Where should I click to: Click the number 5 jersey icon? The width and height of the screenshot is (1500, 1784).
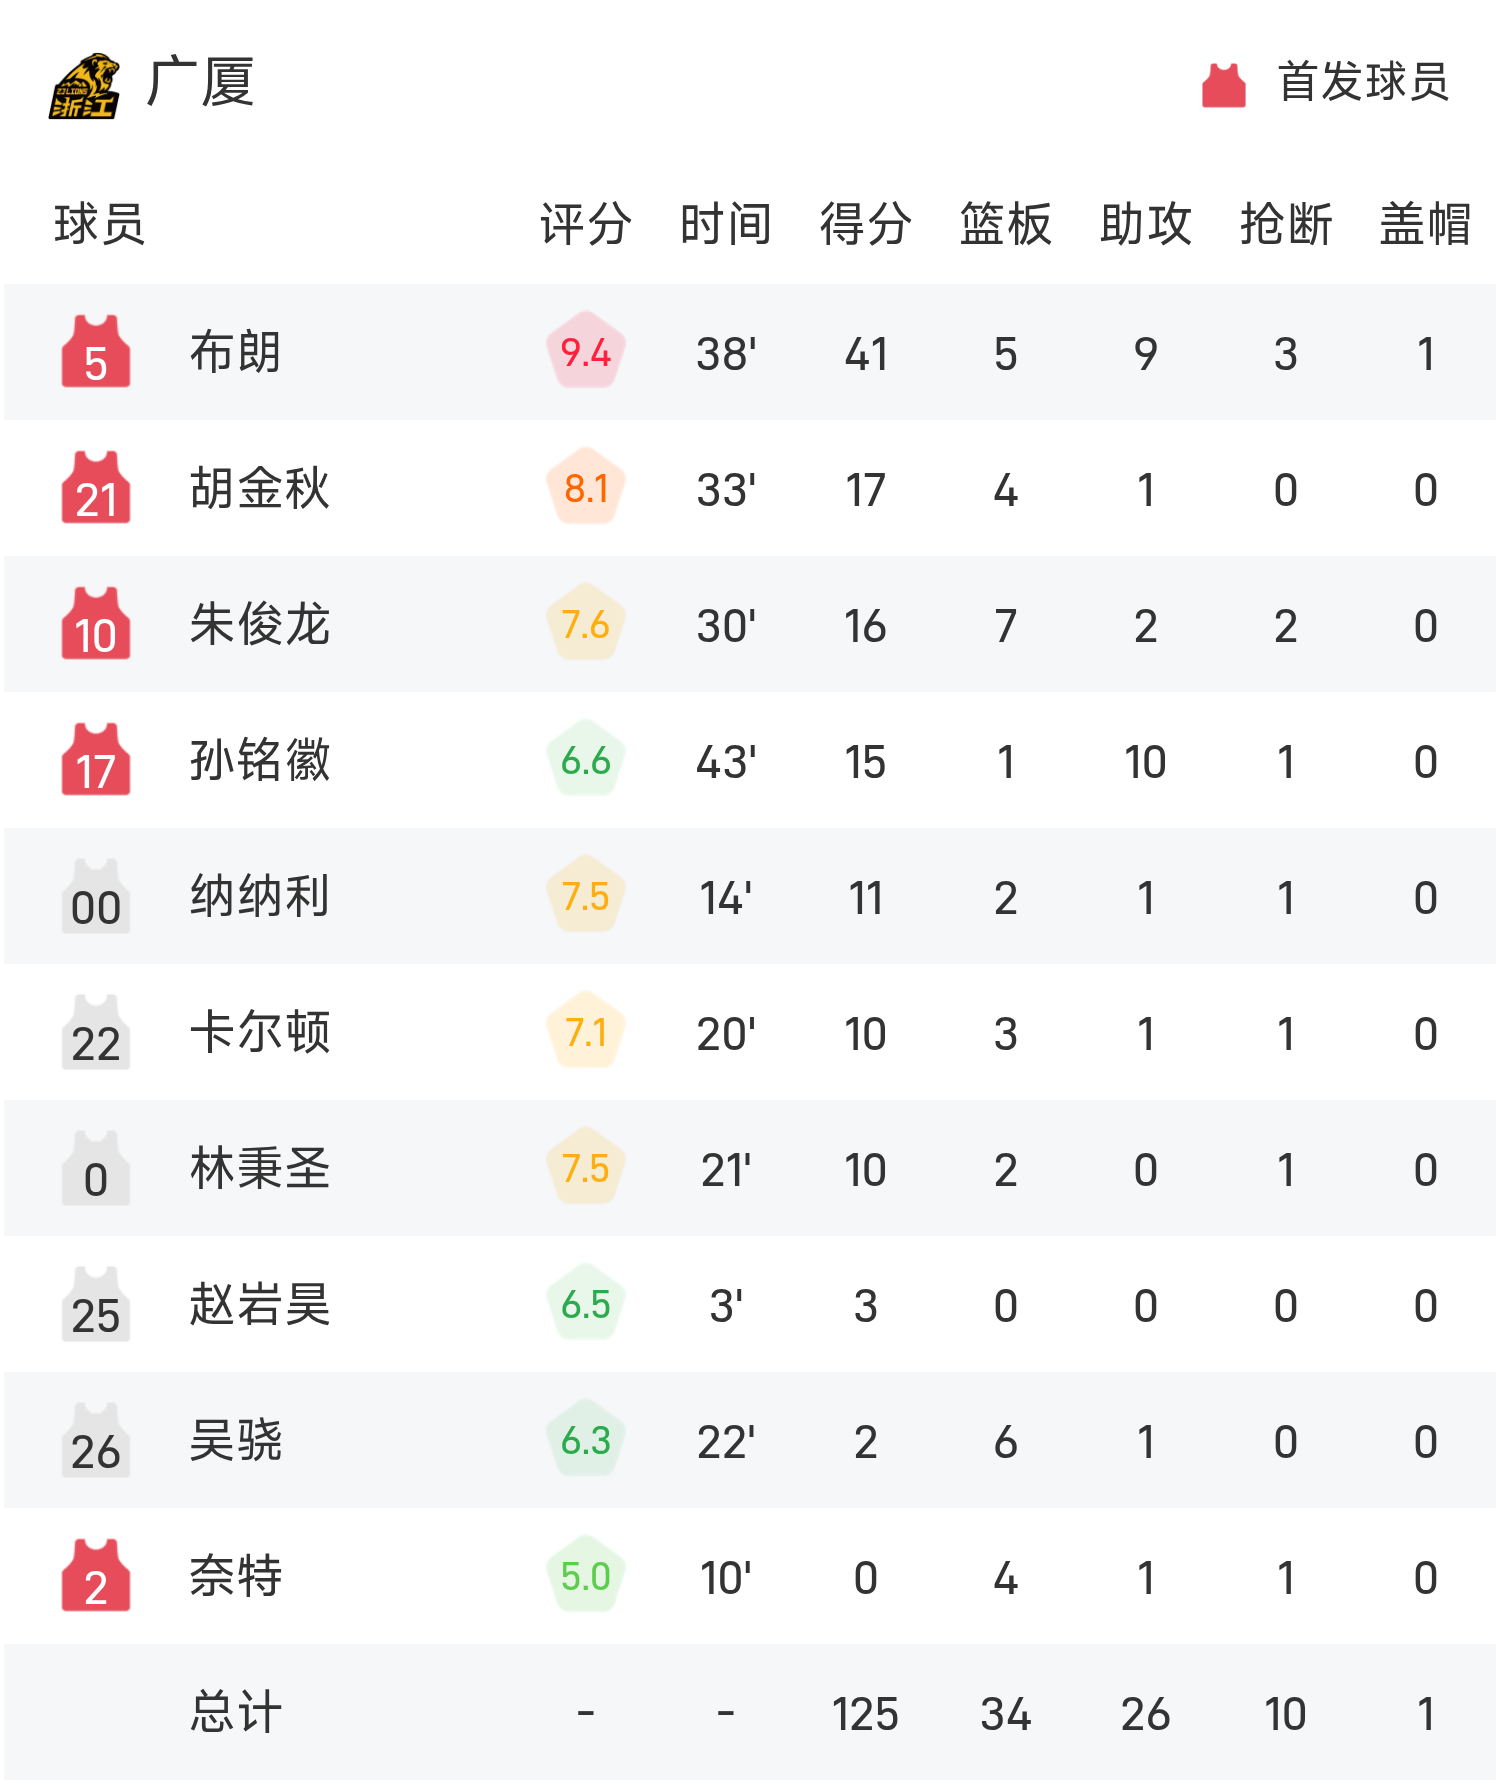pos(96,352)
